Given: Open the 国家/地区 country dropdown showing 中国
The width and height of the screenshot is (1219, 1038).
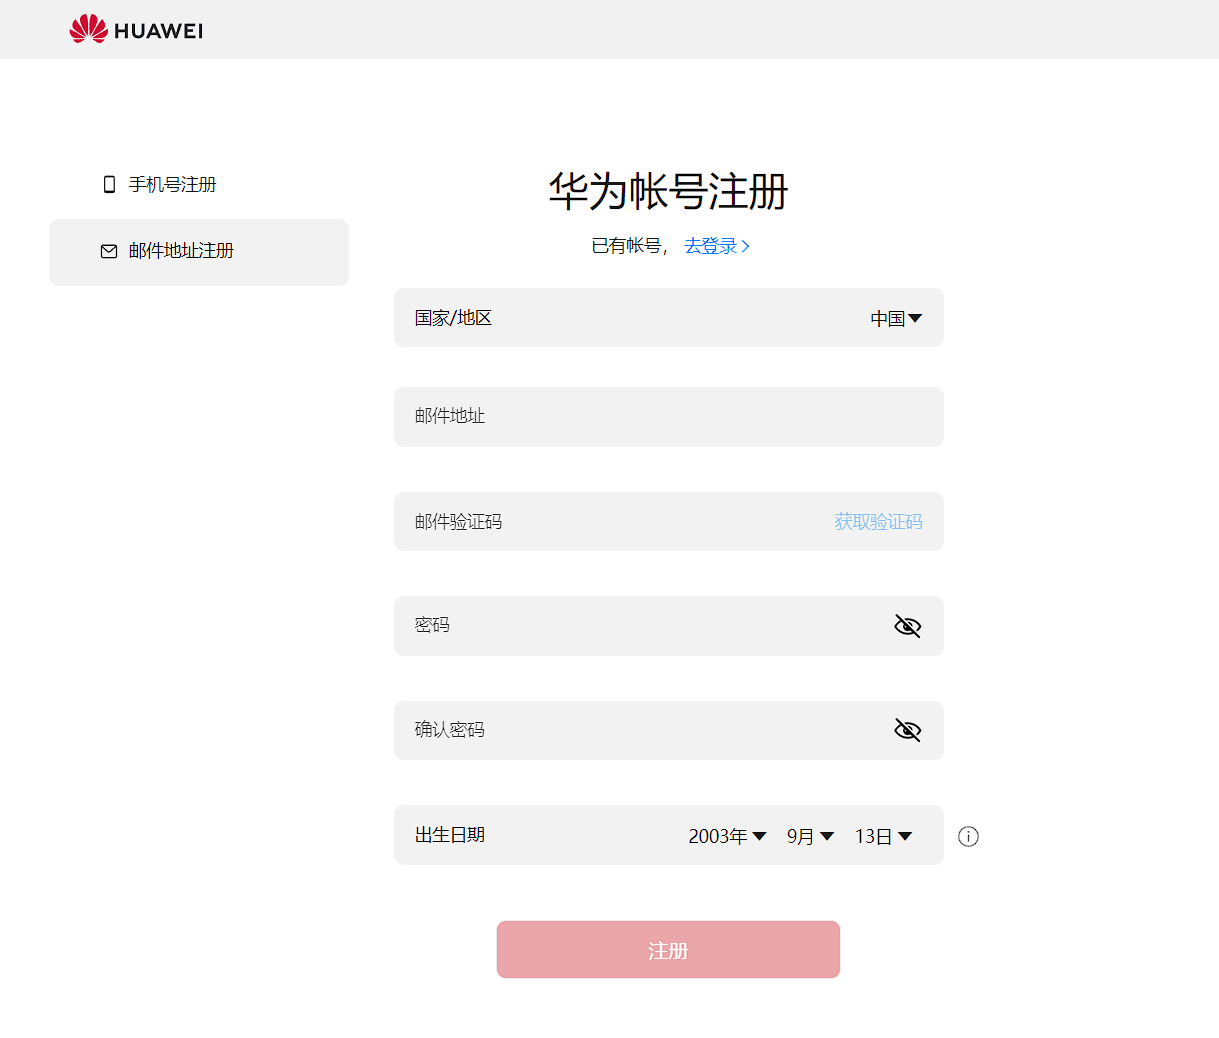Looking at the screenshot, I should click(x=896, y=318).
